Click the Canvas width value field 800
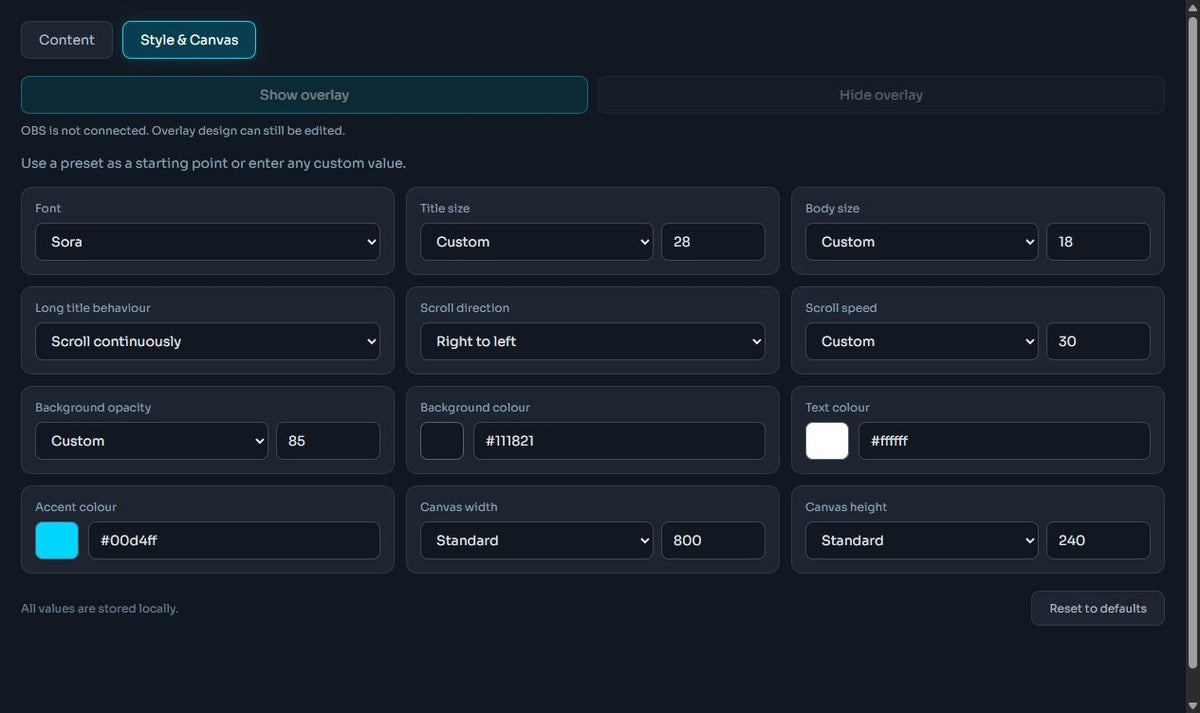 tap(713, 540)
